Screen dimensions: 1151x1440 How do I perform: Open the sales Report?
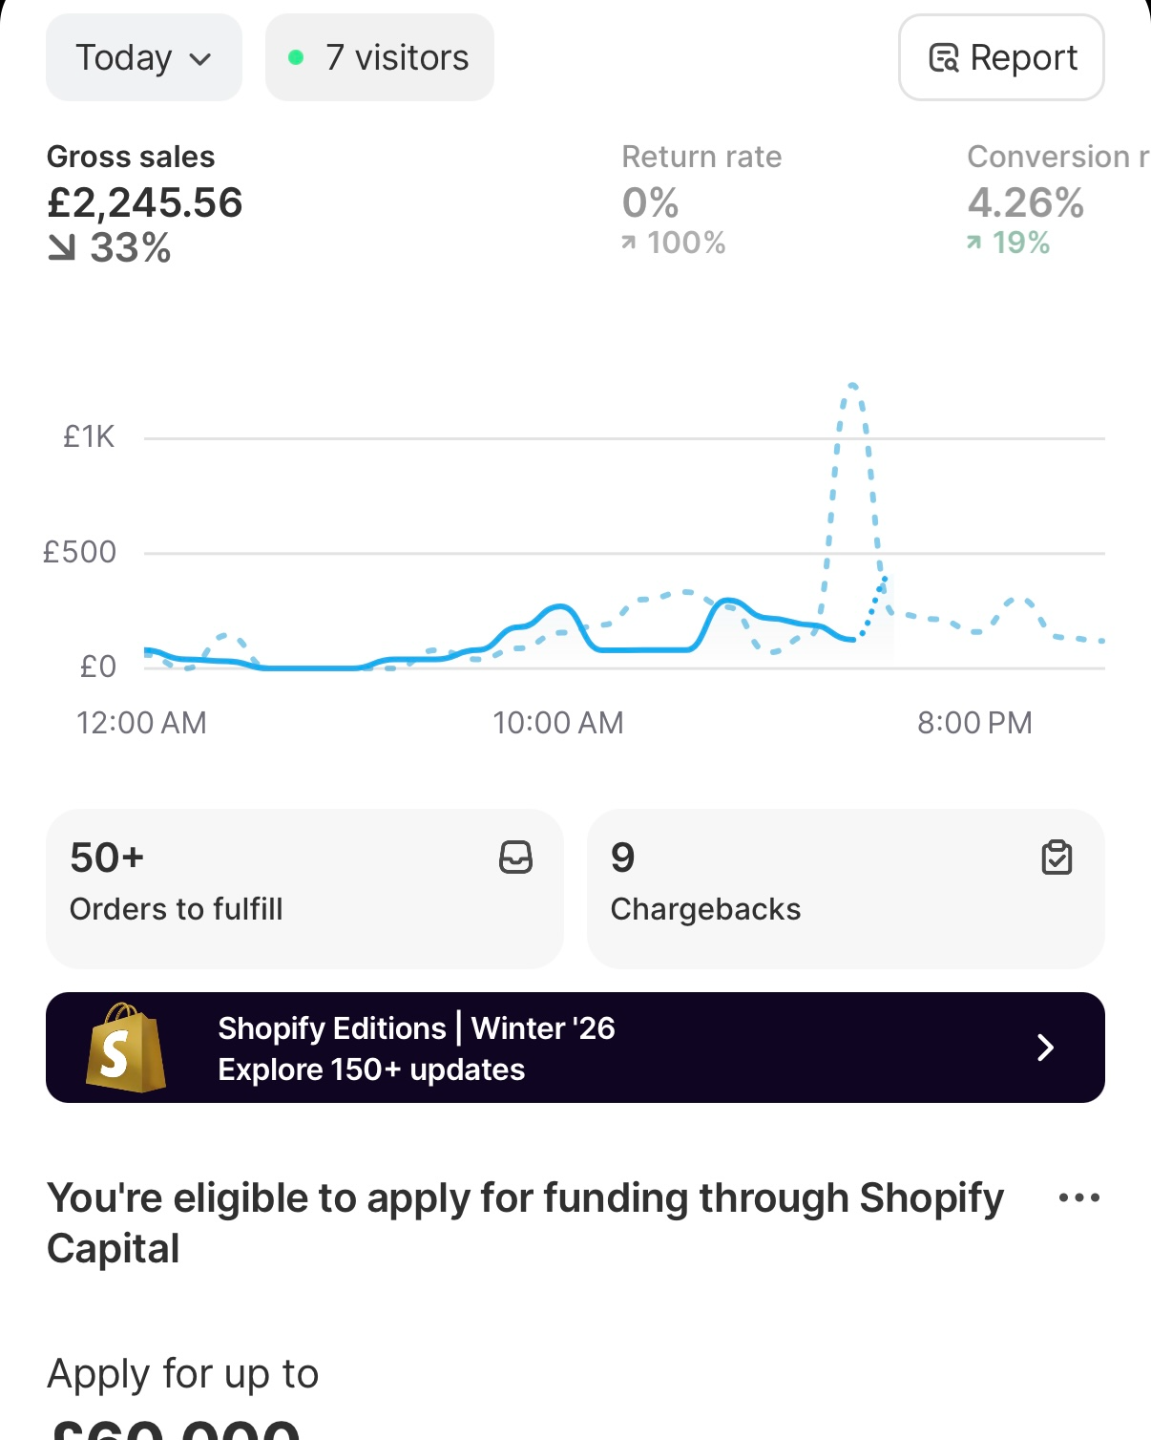[x=1001, y=58]
